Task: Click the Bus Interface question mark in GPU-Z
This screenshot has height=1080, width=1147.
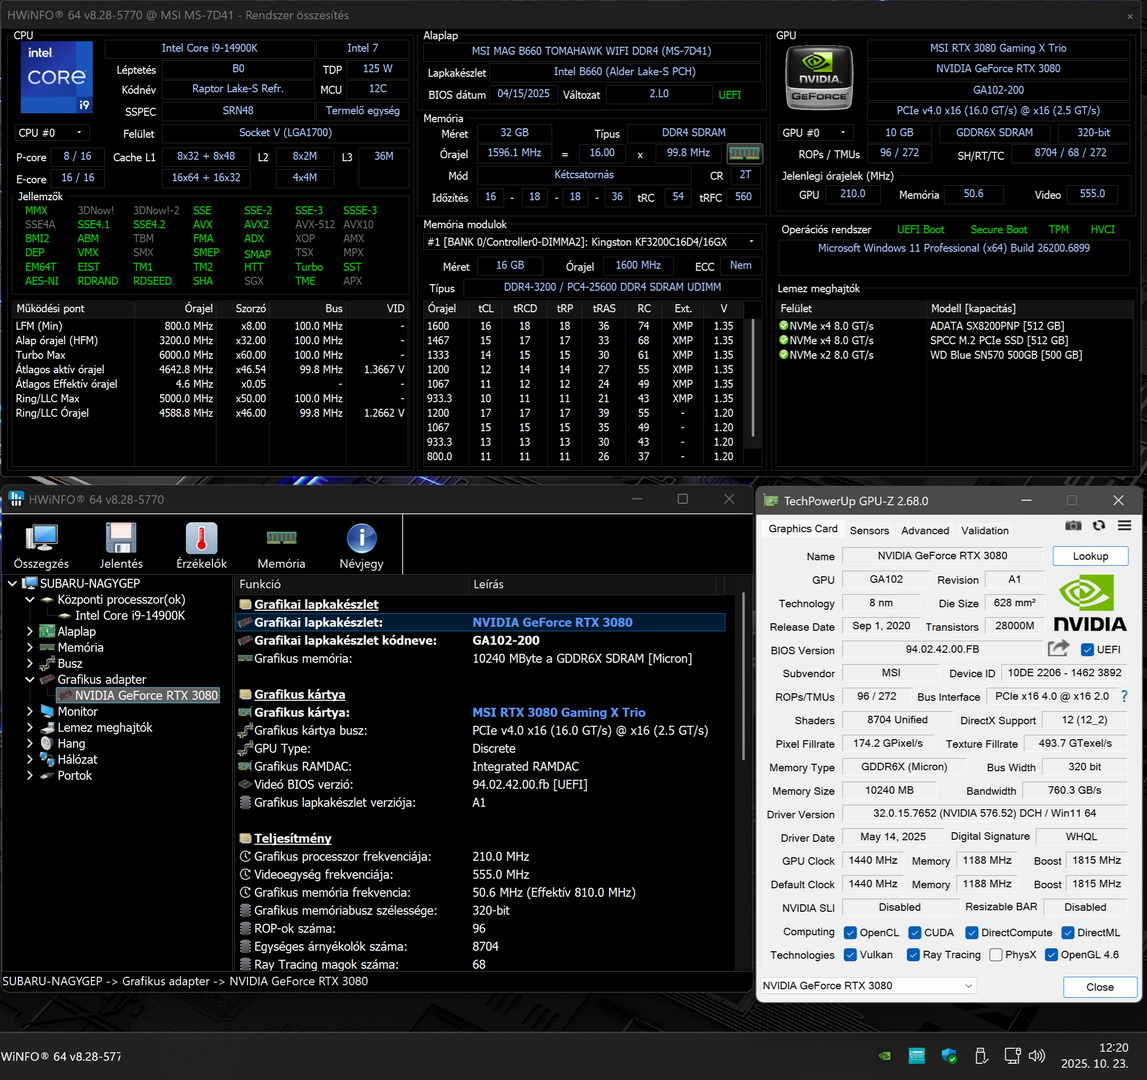Action: click(1124, 696)
